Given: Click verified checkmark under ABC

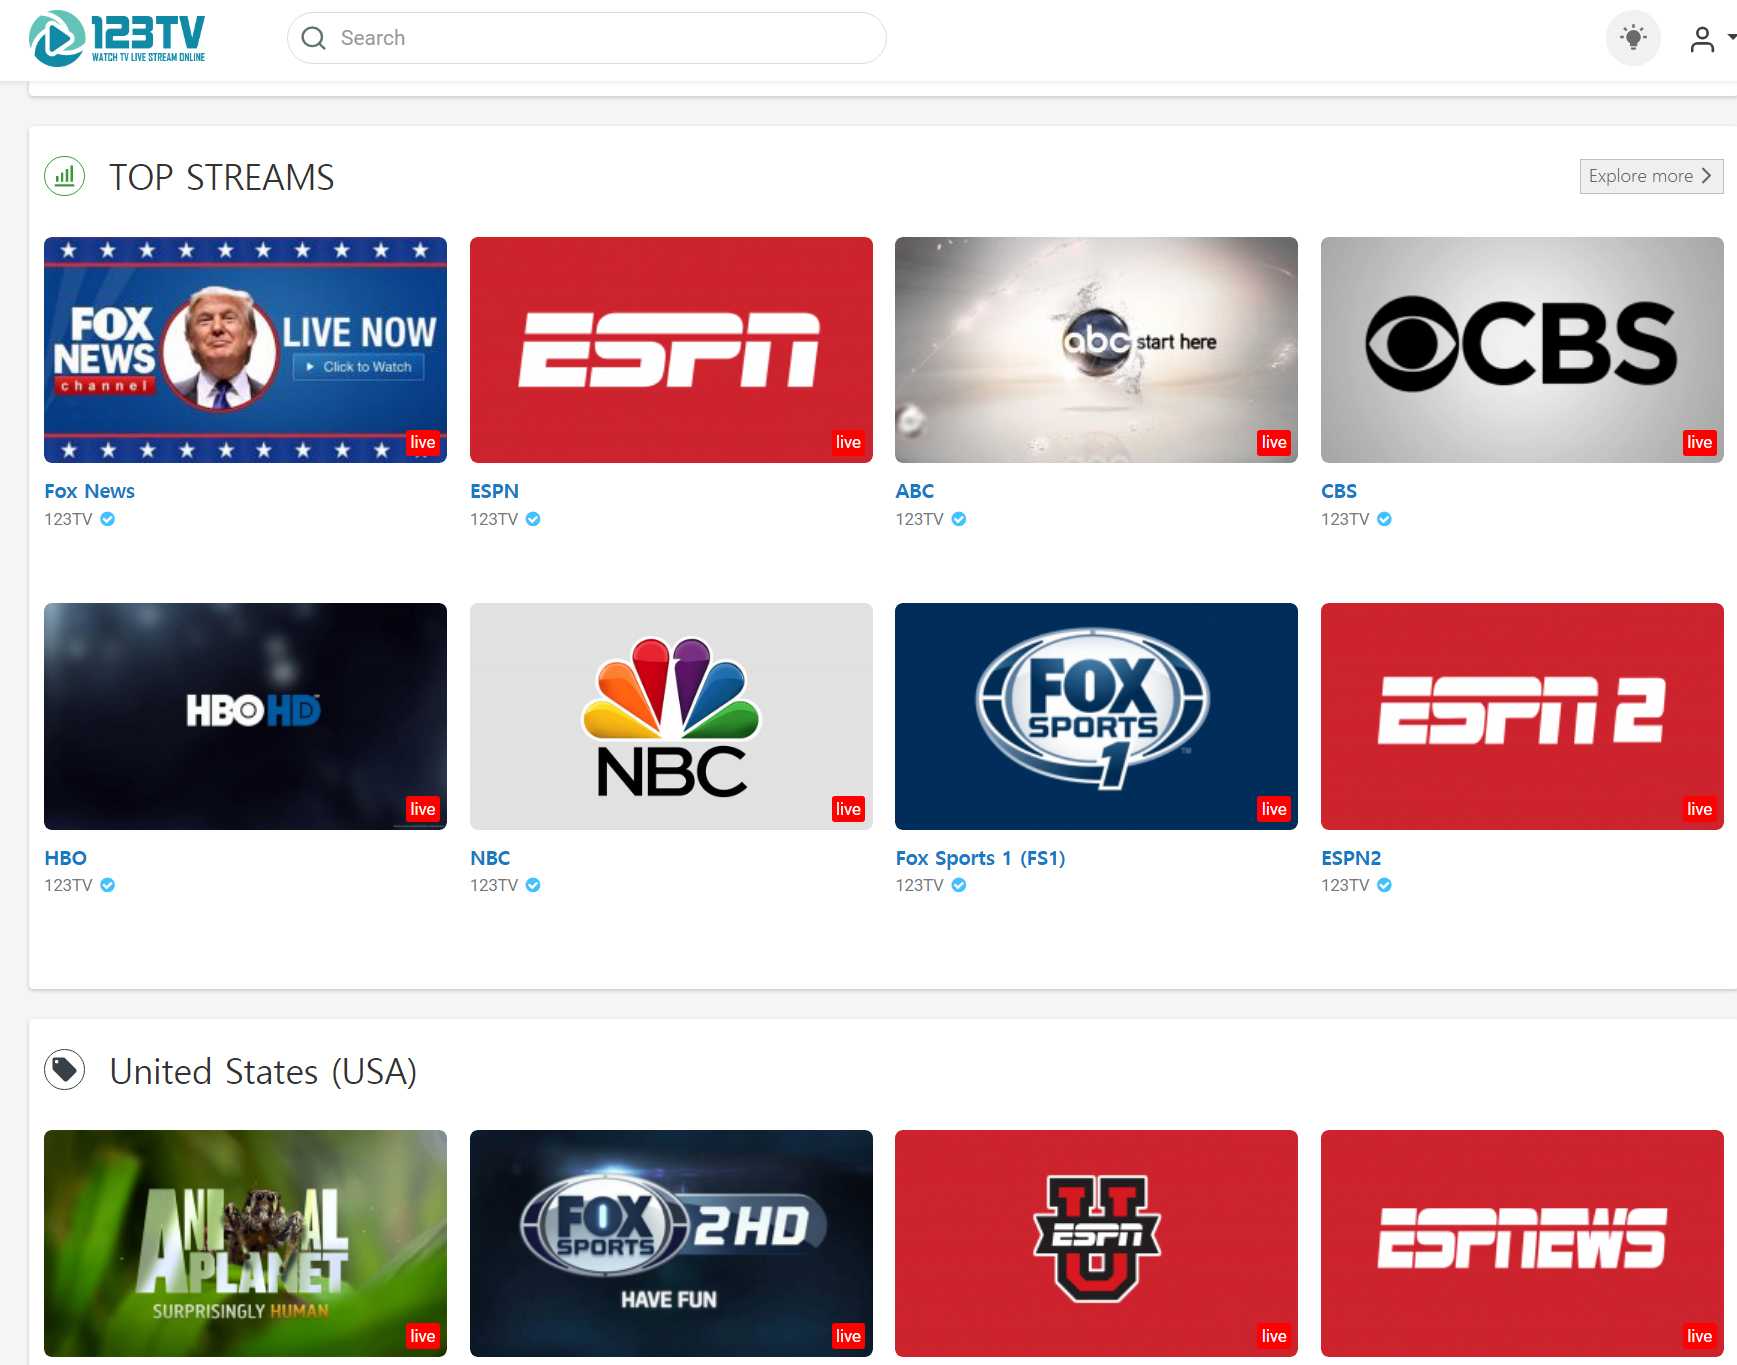Looking at the screenshot, I should pyautogui.click(x=959, y=519).
